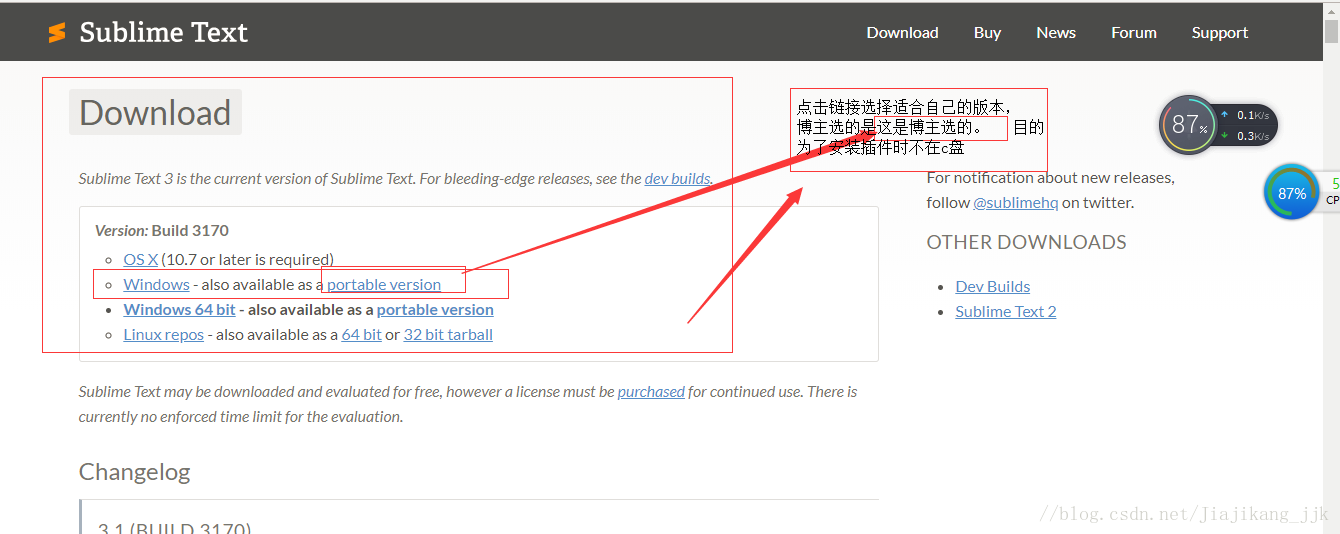Open the Buy nav menu item
This screenshot has height=534, width=1340.
coord(987,32)
